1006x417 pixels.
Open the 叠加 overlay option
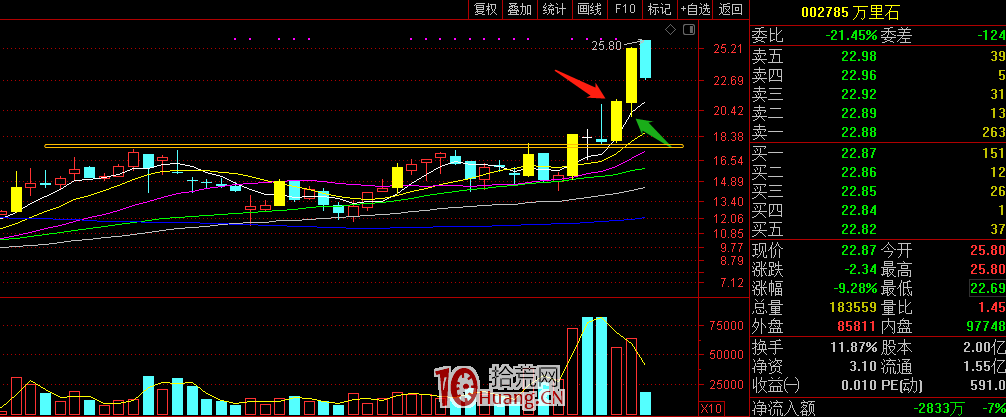pos(520,9)
